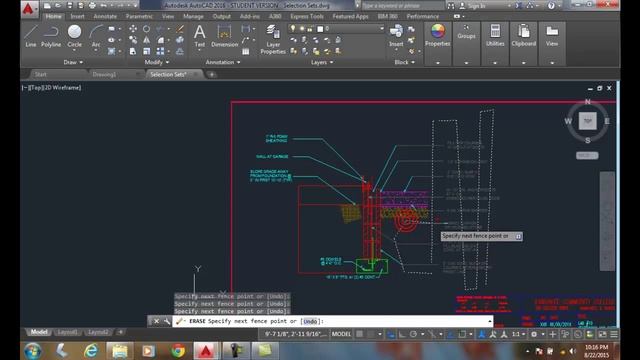Open the Annotate ribbon tab
The image size is (640, 360).
[105, 16]
